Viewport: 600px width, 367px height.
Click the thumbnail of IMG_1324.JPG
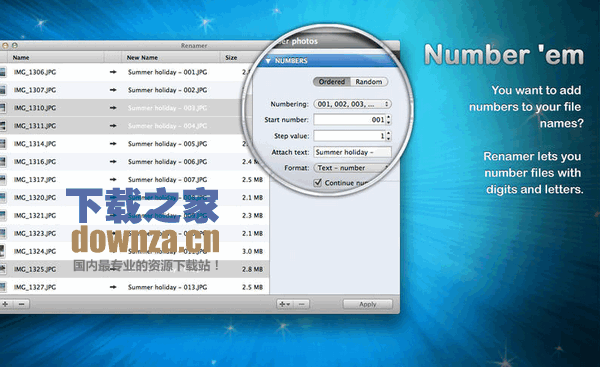tap(2, 251)
